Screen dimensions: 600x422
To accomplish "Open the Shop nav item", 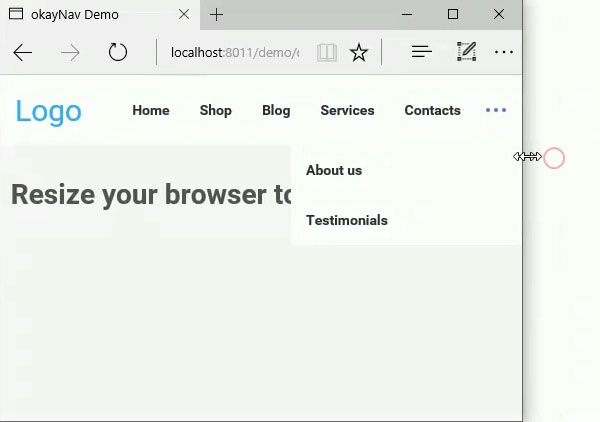I will (215, 110).
